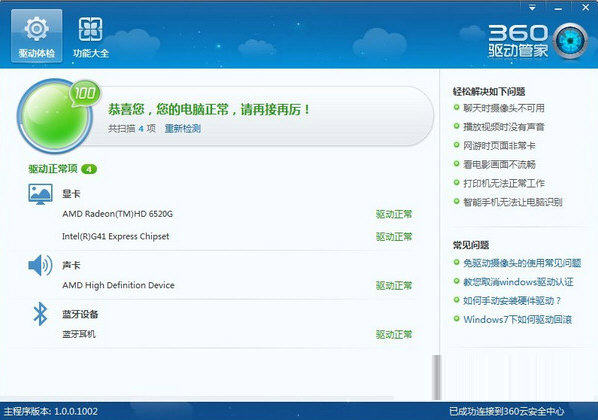Click 重新检测 to rescan drivers
598x420 pixels.
pyautogui.click(x=183, y=129)
